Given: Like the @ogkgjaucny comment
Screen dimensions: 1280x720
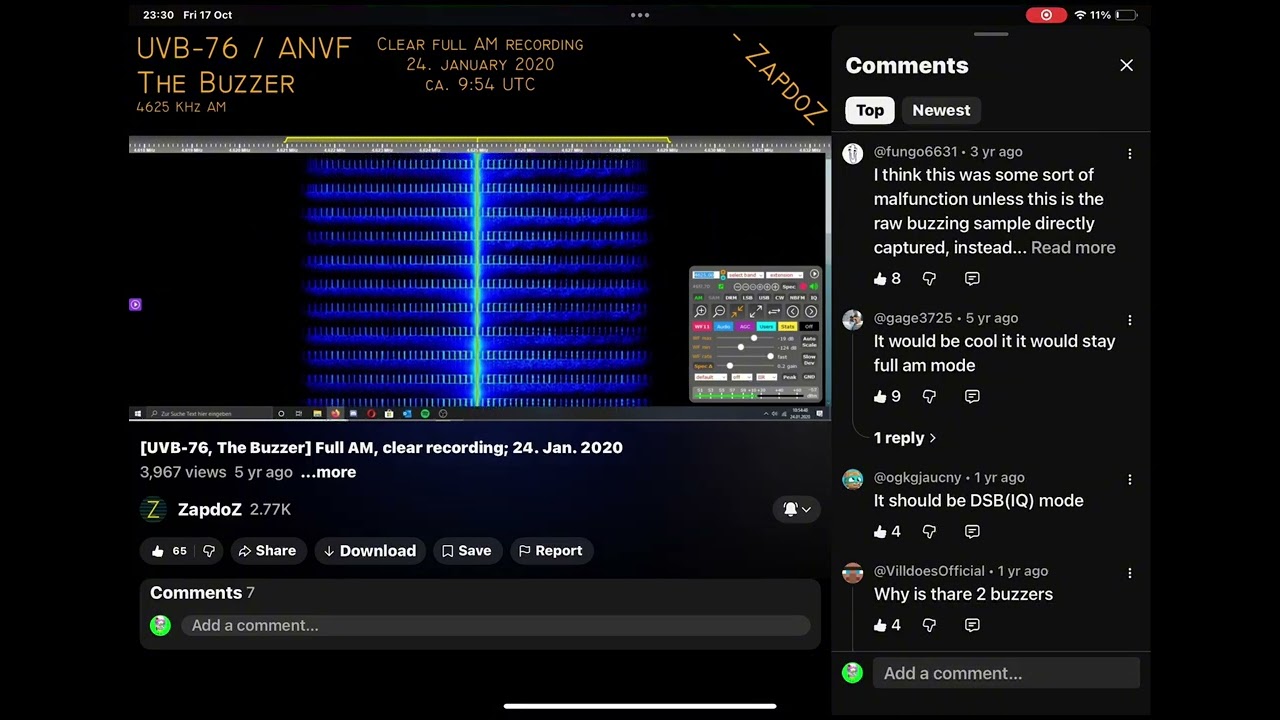Looking at the screenshot, I should [880, 532].
